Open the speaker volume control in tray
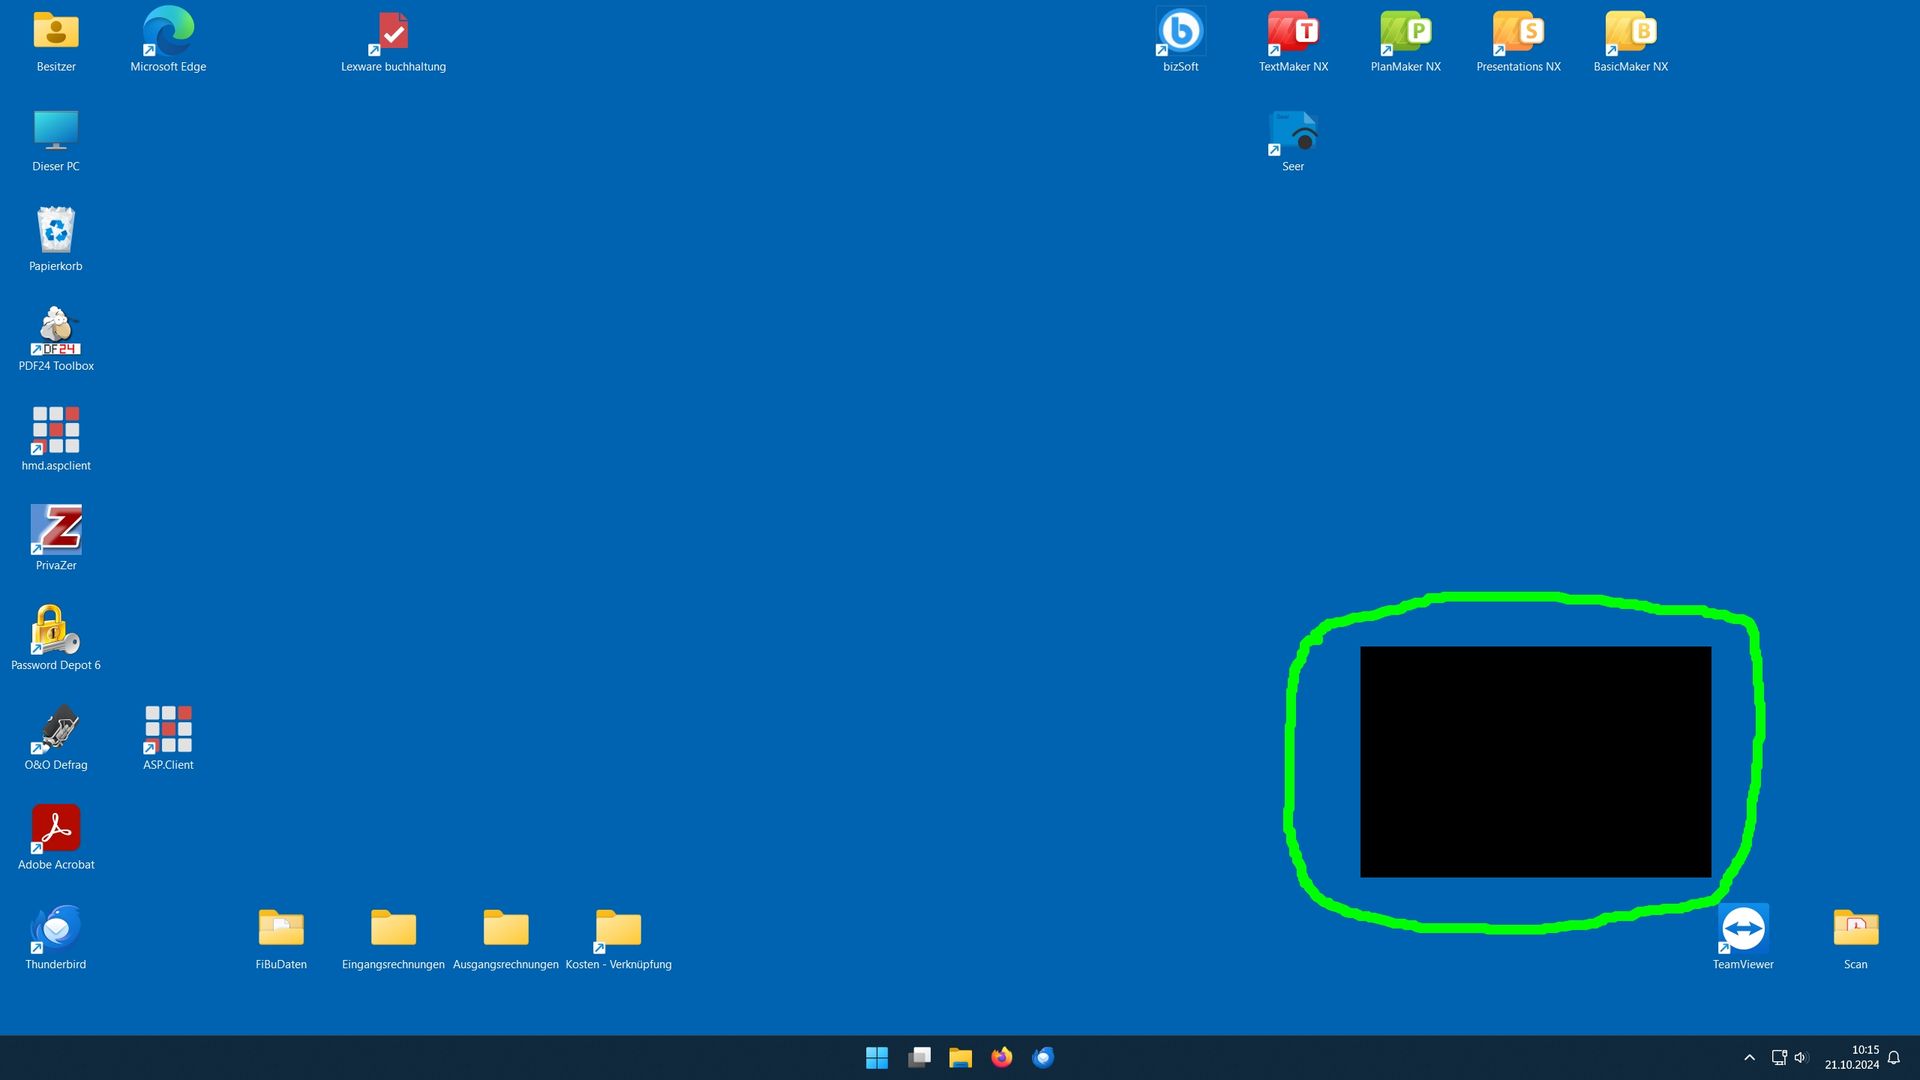Screen dimensions: 1920x1080 click(1801, 1058)
